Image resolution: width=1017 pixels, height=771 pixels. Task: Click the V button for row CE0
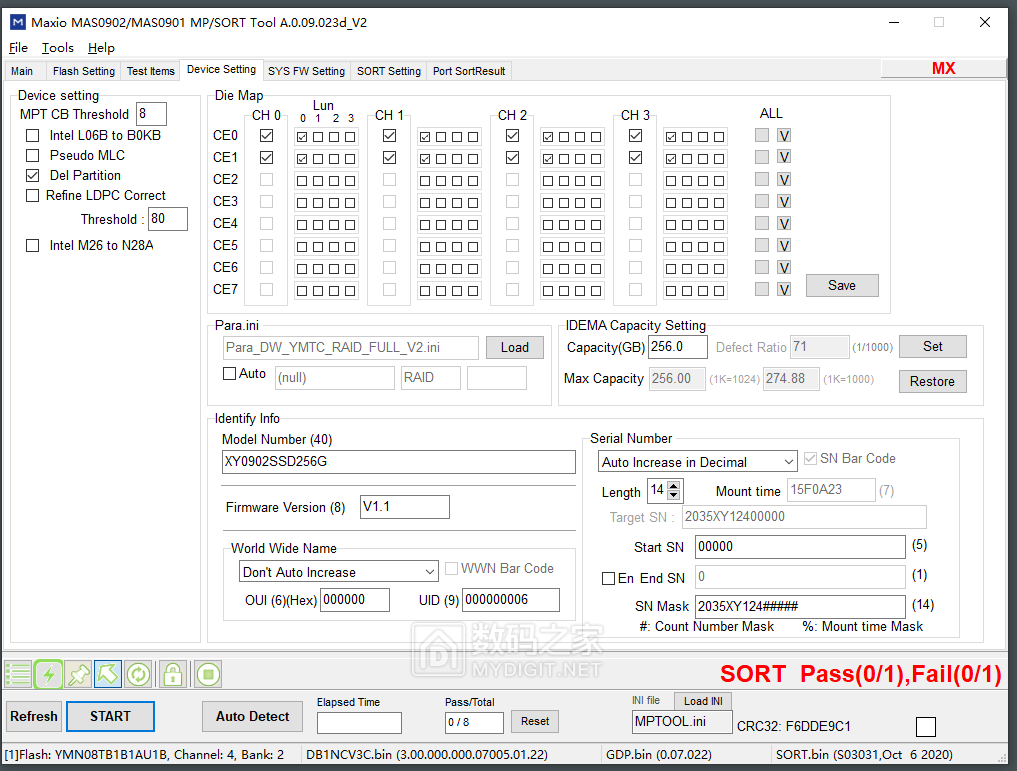[784, 136]
